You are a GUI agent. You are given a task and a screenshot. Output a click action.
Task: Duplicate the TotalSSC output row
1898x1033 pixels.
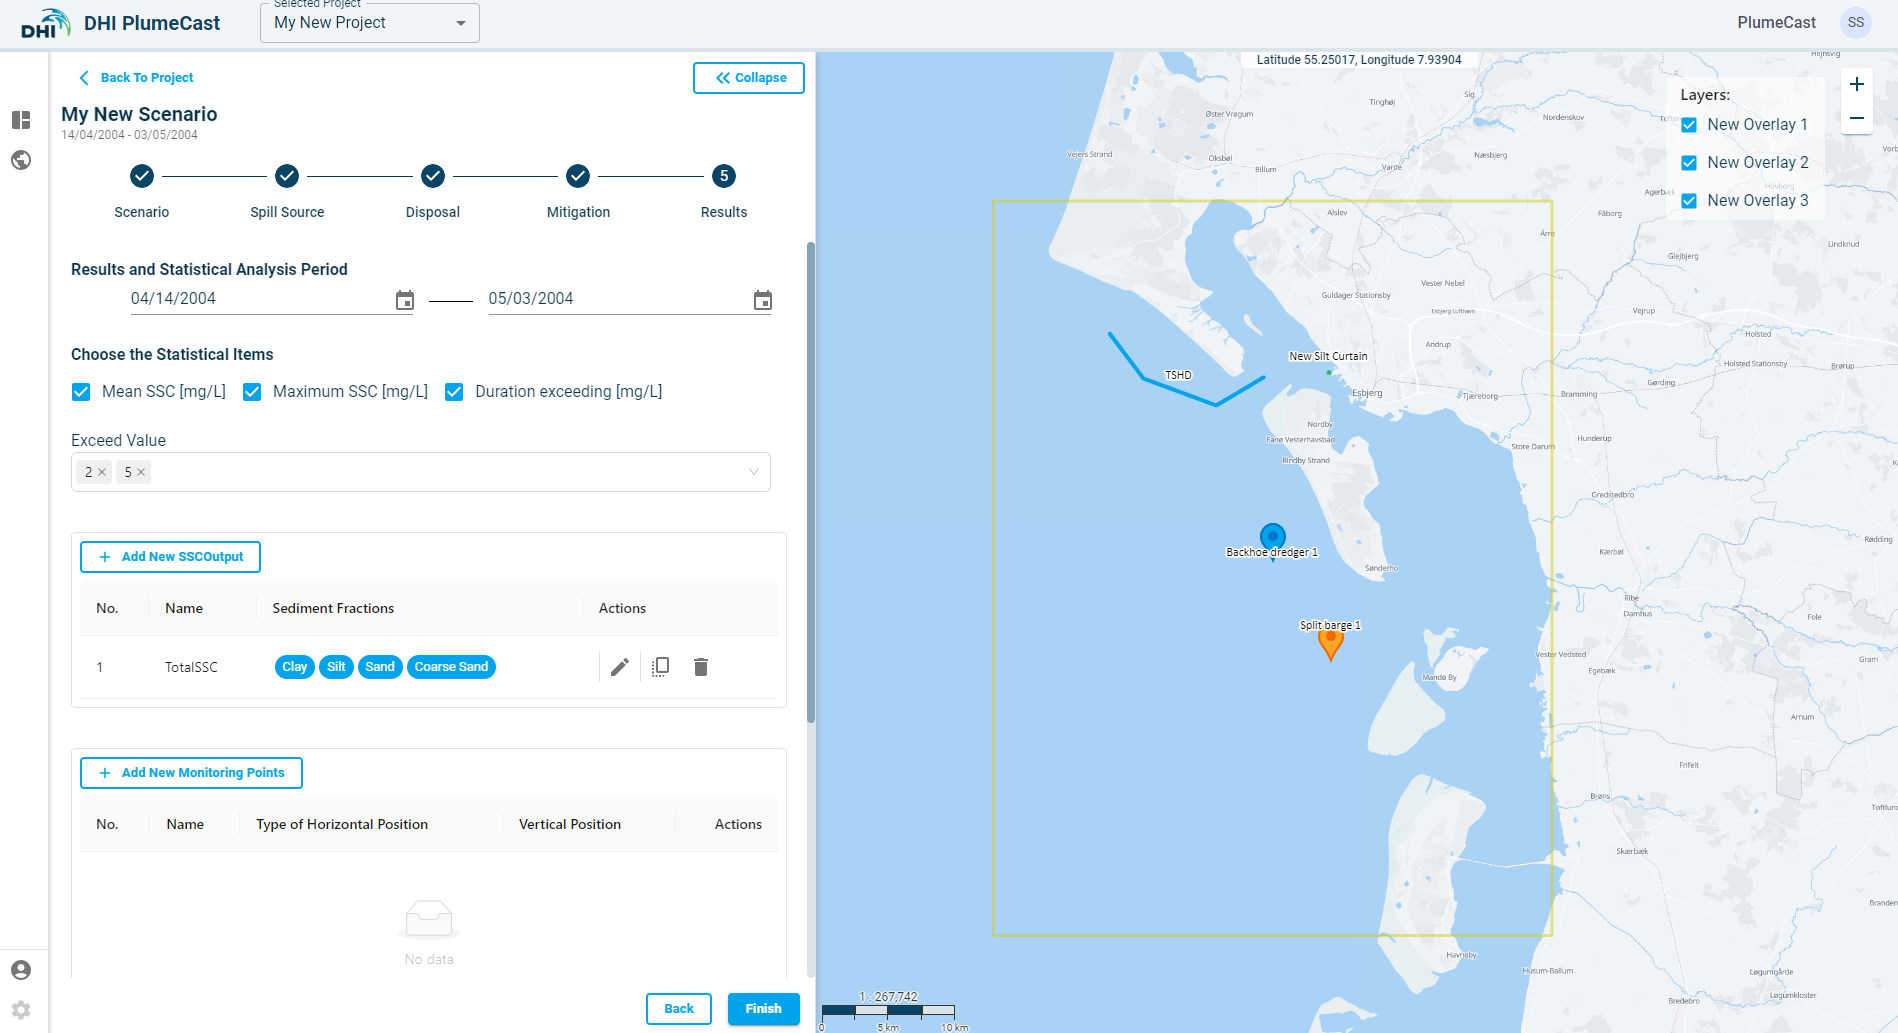click(660, 667)
